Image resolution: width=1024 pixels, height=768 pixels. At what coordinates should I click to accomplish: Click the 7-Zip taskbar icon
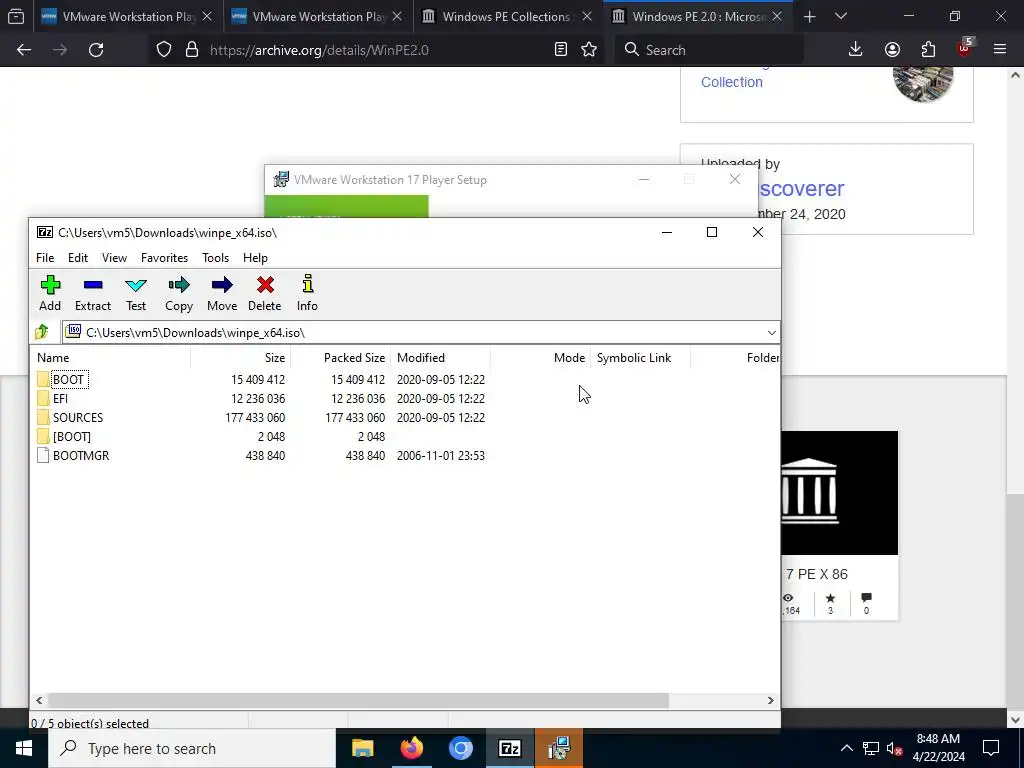pos(509,748)
